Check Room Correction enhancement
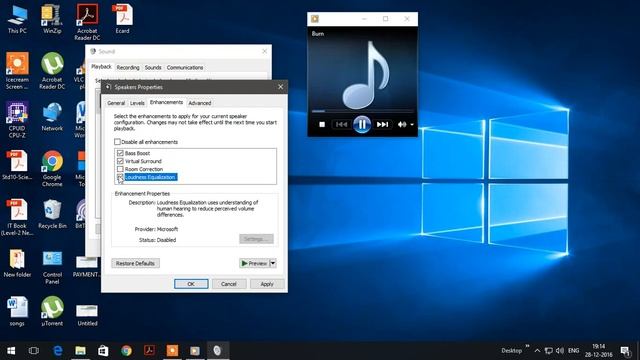Screen dimensions: 640x360 [120, 169]
